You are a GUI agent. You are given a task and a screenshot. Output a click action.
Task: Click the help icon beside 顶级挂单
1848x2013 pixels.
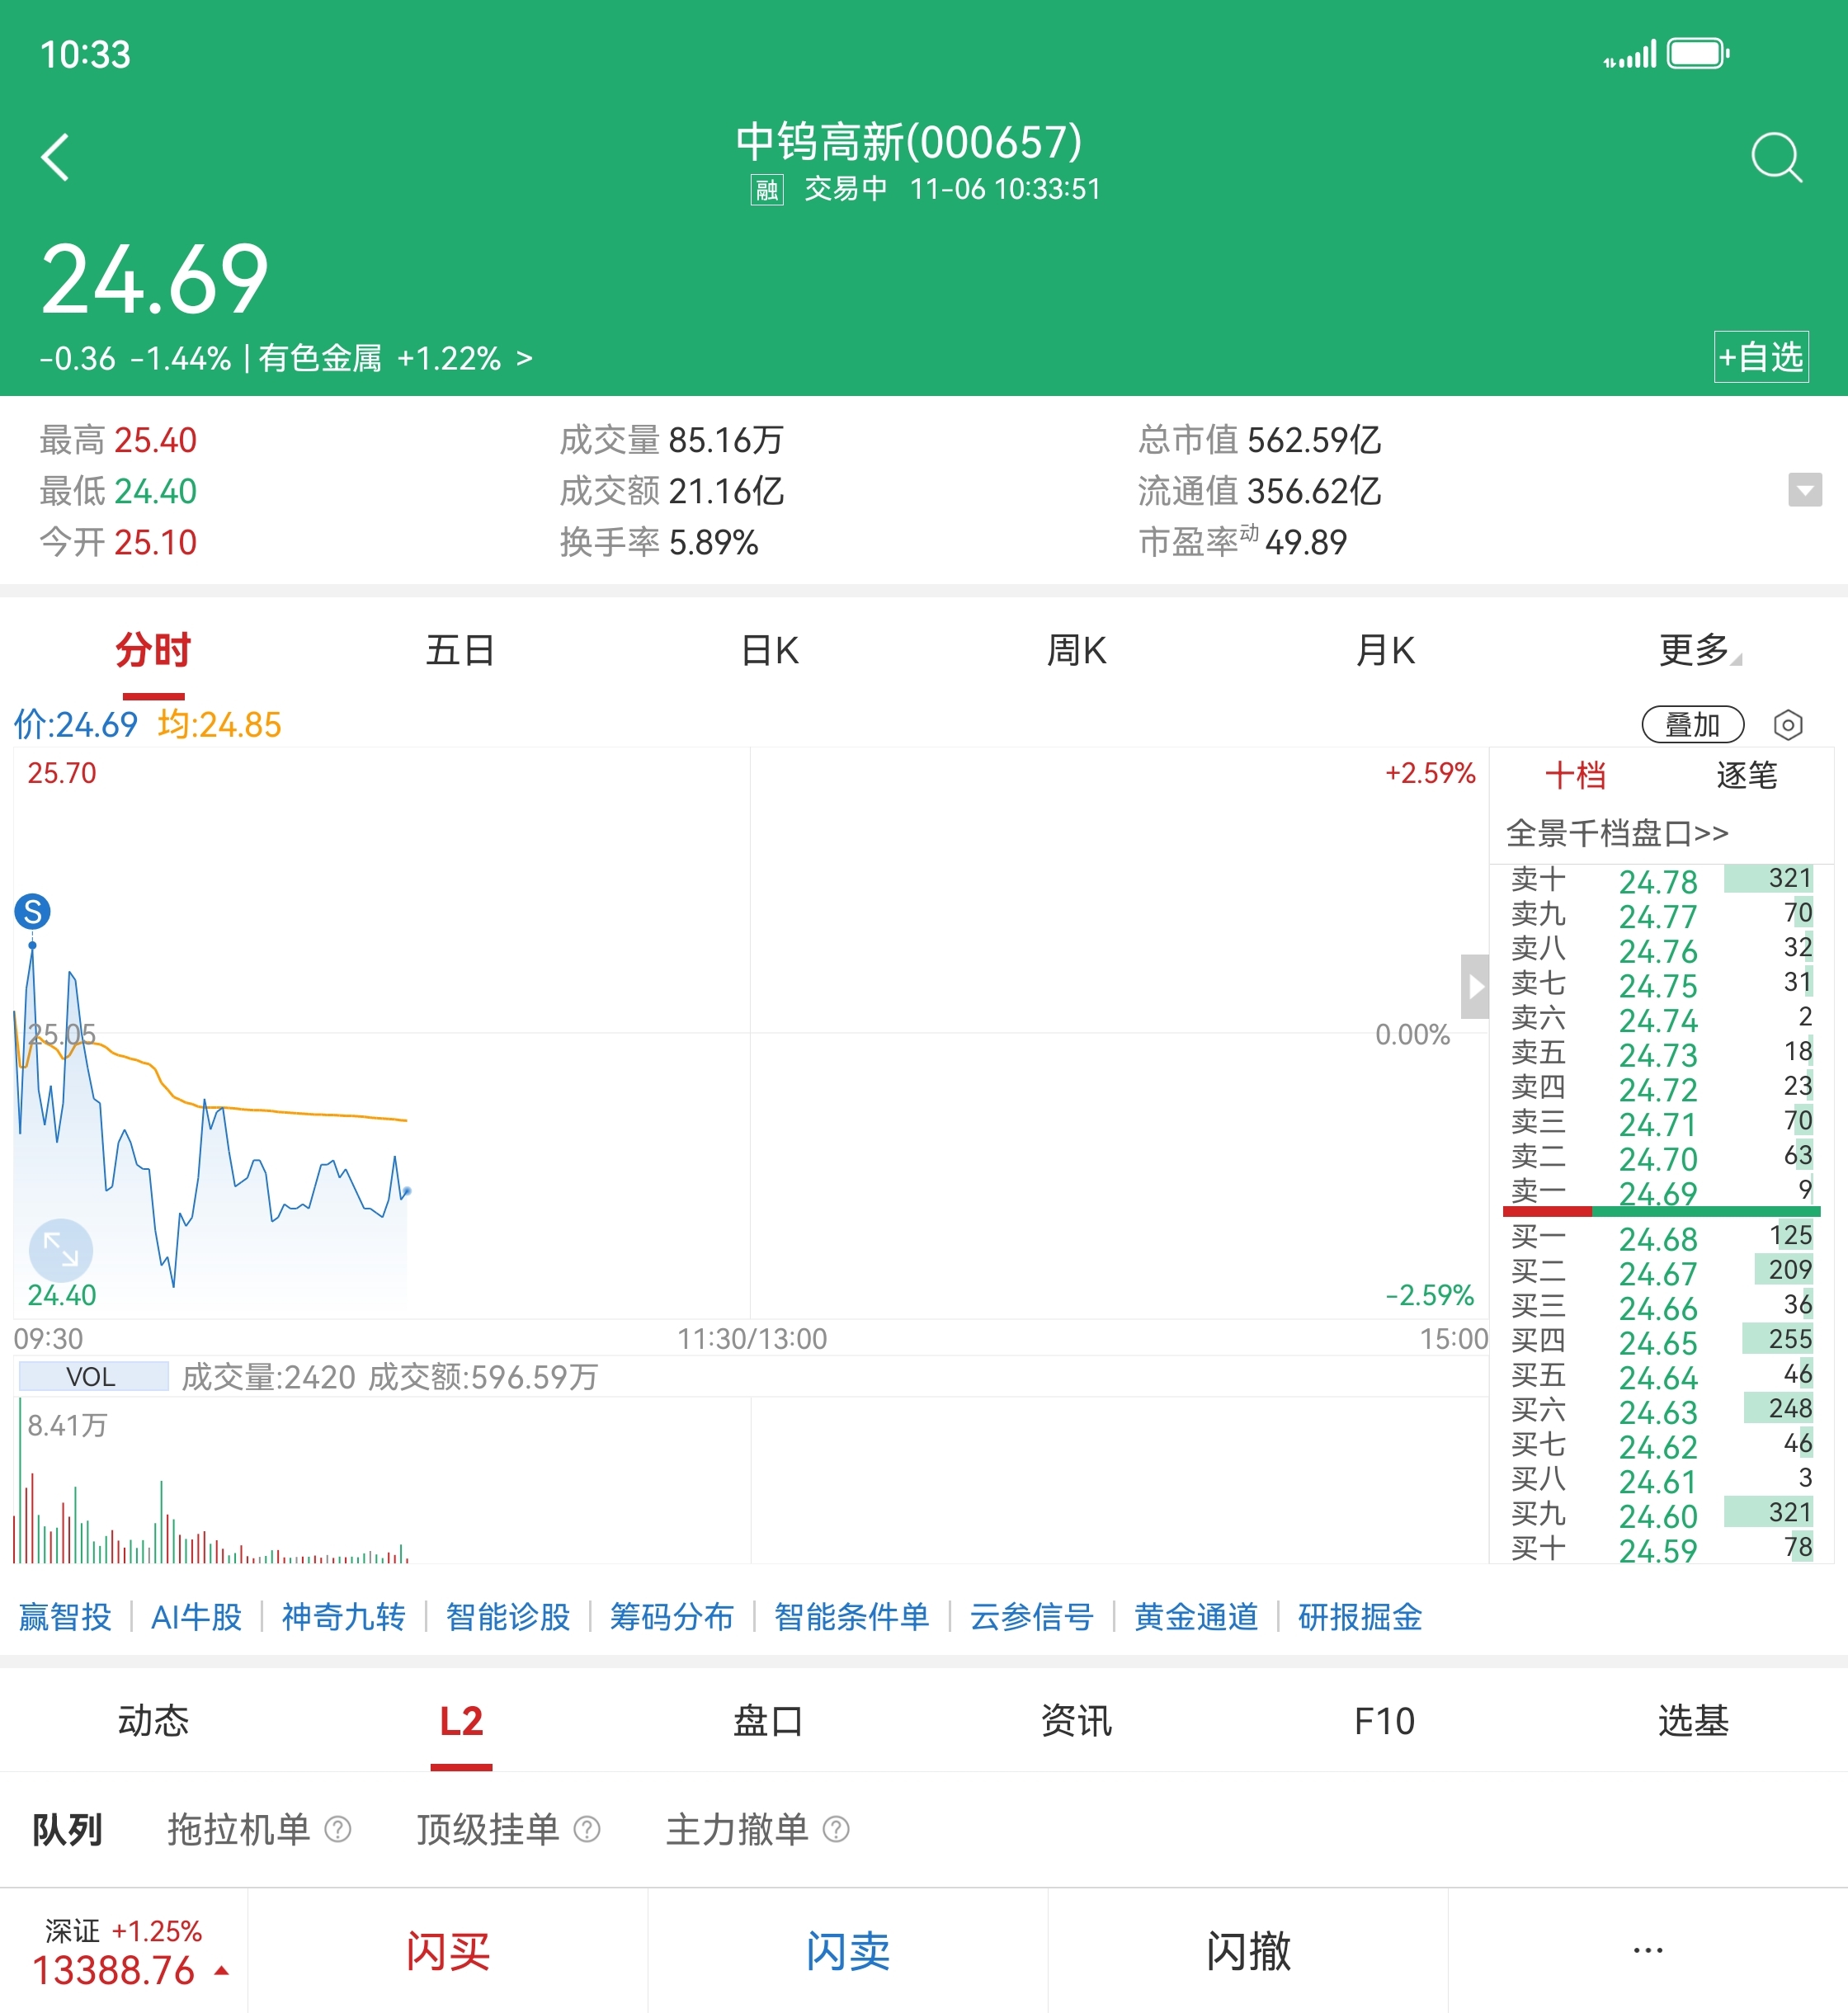[x=587, y=1829]
